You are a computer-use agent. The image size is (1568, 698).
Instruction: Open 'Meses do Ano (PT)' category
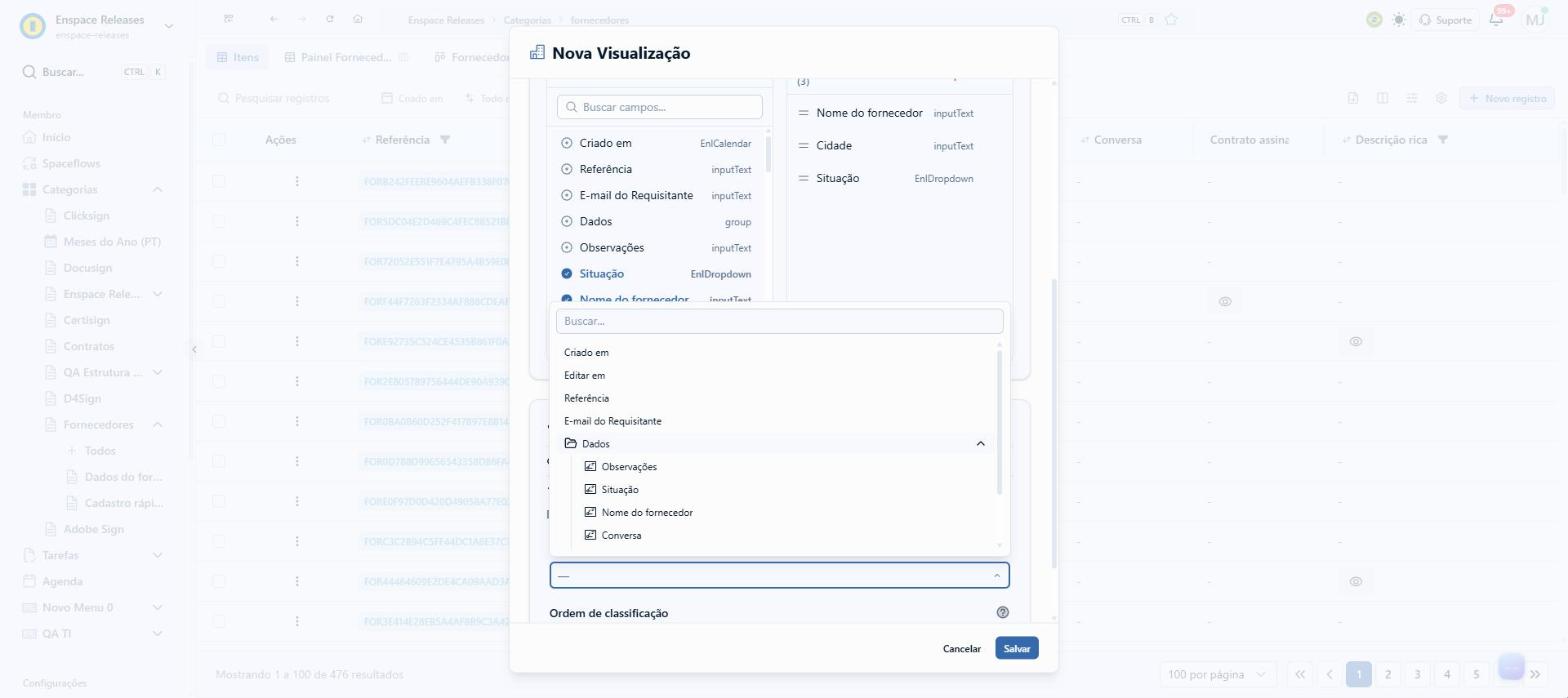pyautogui.click(x=111, y=241)
